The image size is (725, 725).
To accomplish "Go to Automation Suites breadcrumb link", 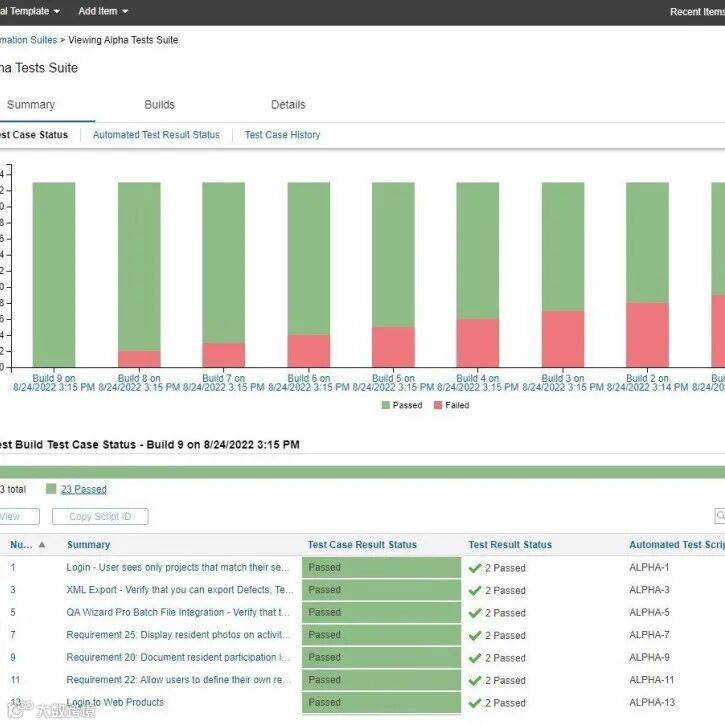I will click(28, 40).
